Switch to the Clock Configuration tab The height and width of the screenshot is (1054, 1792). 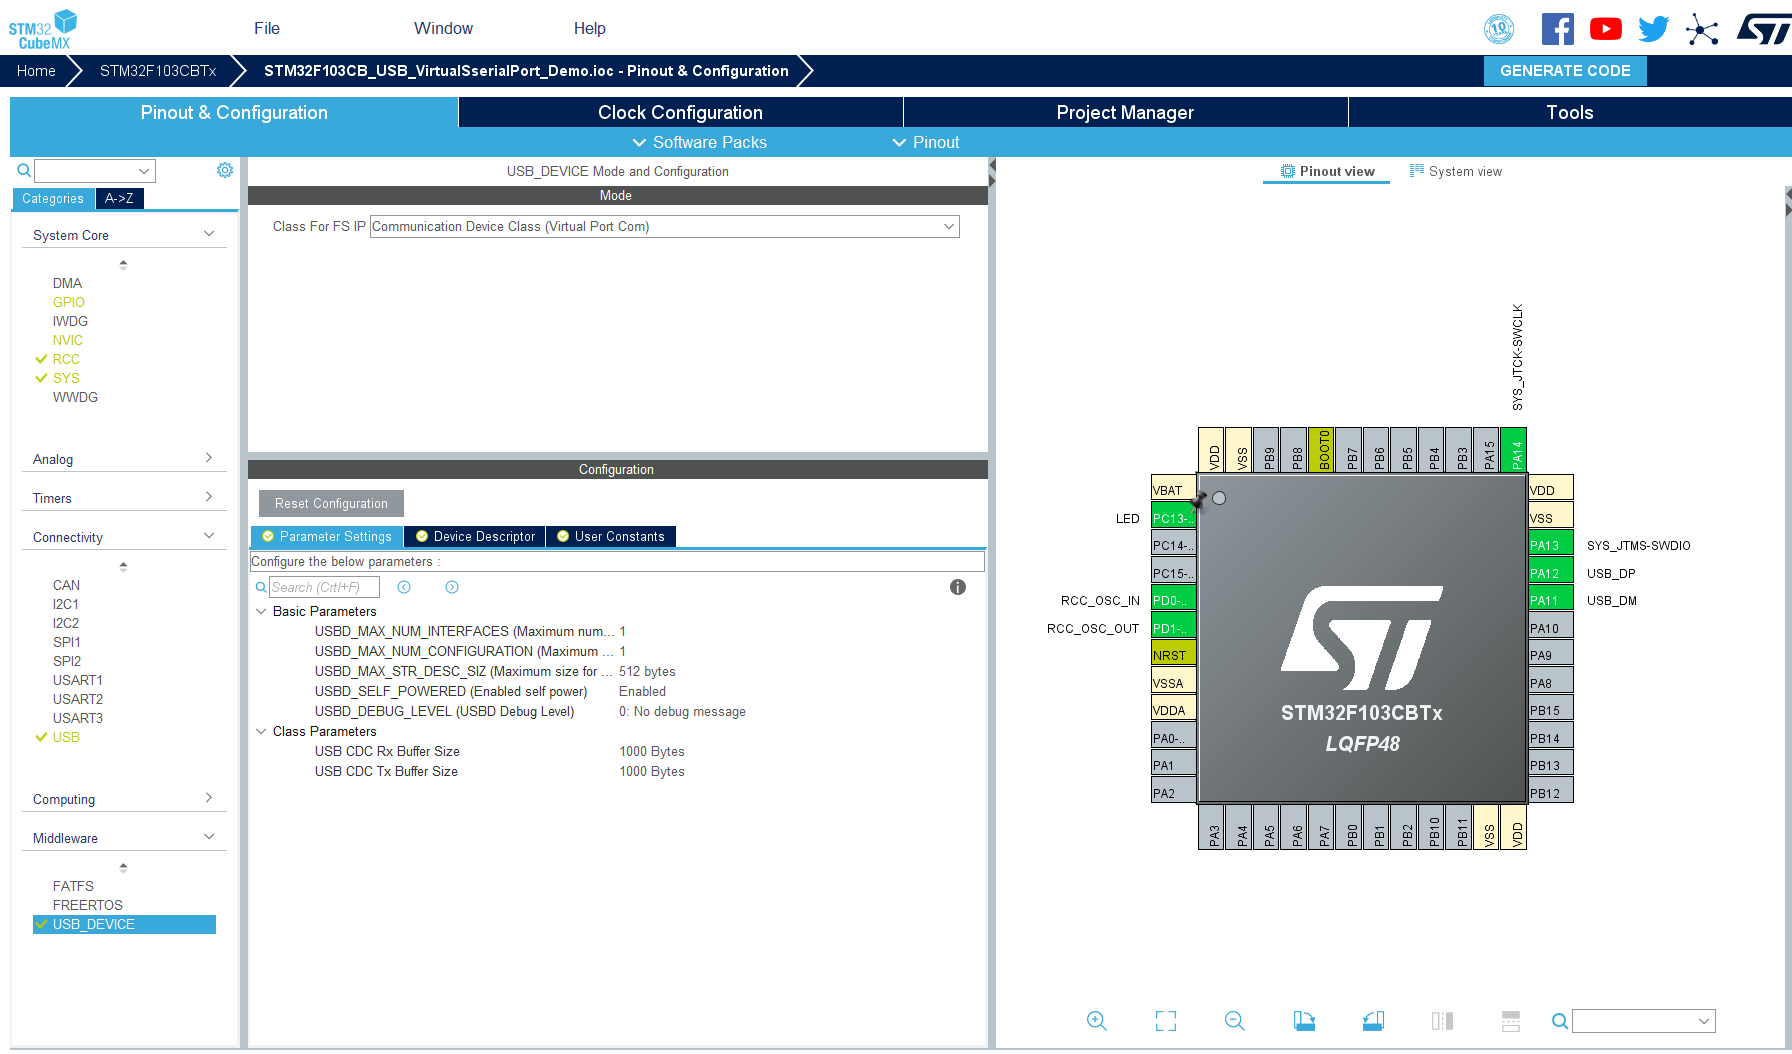coord(680,112)
